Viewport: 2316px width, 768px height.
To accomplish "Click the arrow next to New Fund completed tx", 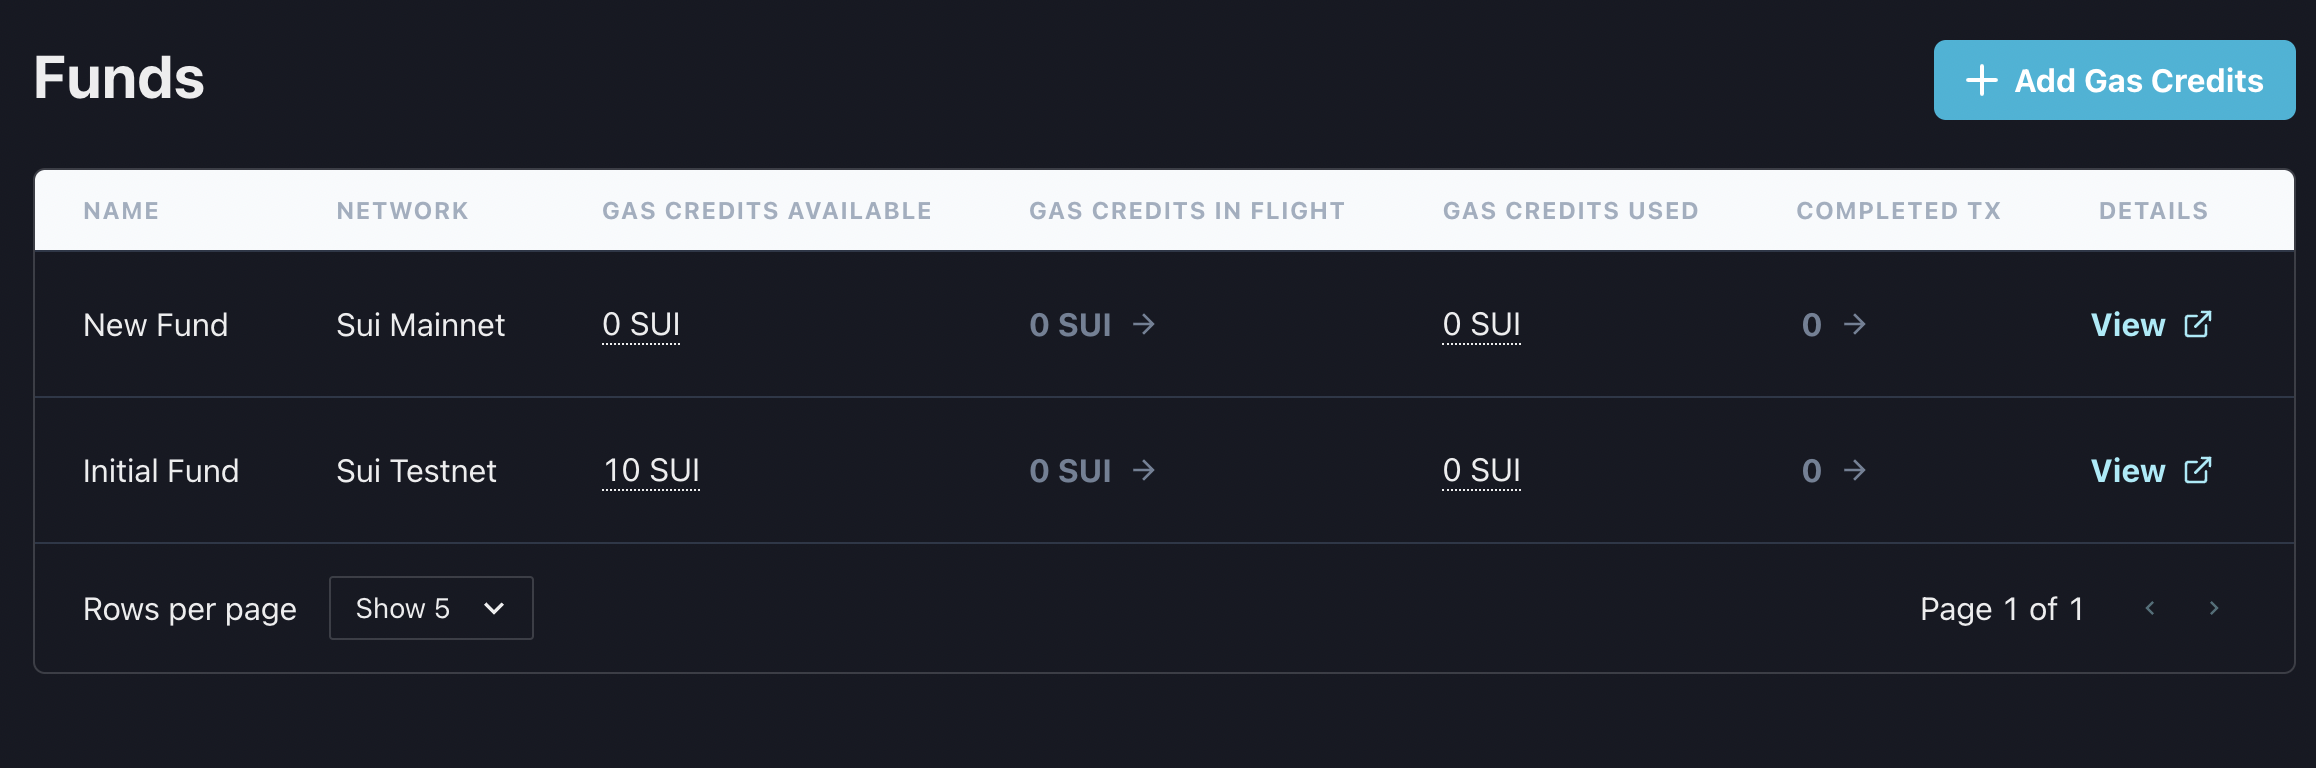I will click(1855, 324).
